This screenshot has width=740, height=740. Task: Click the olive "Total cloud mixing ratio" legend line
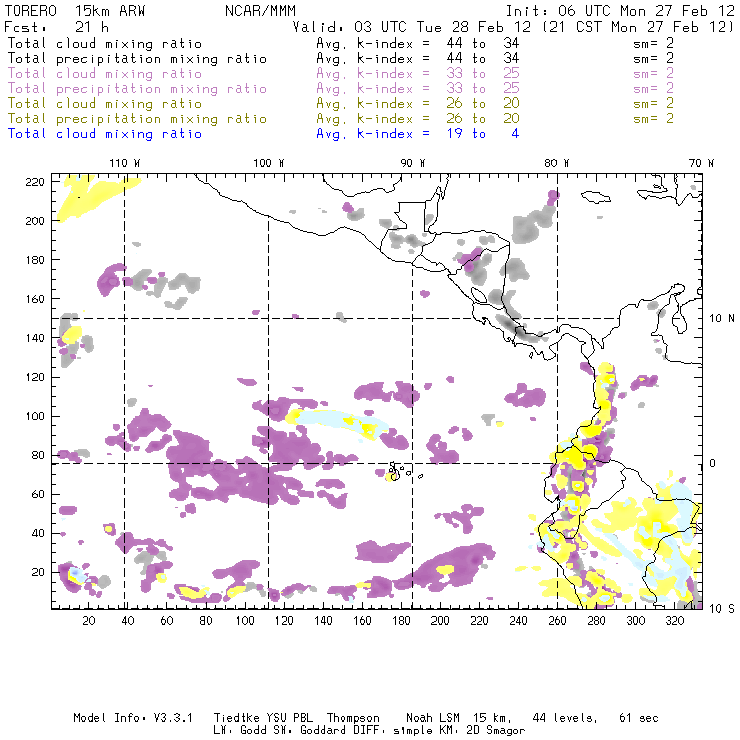pyautogui.click(x=105, y=103)
